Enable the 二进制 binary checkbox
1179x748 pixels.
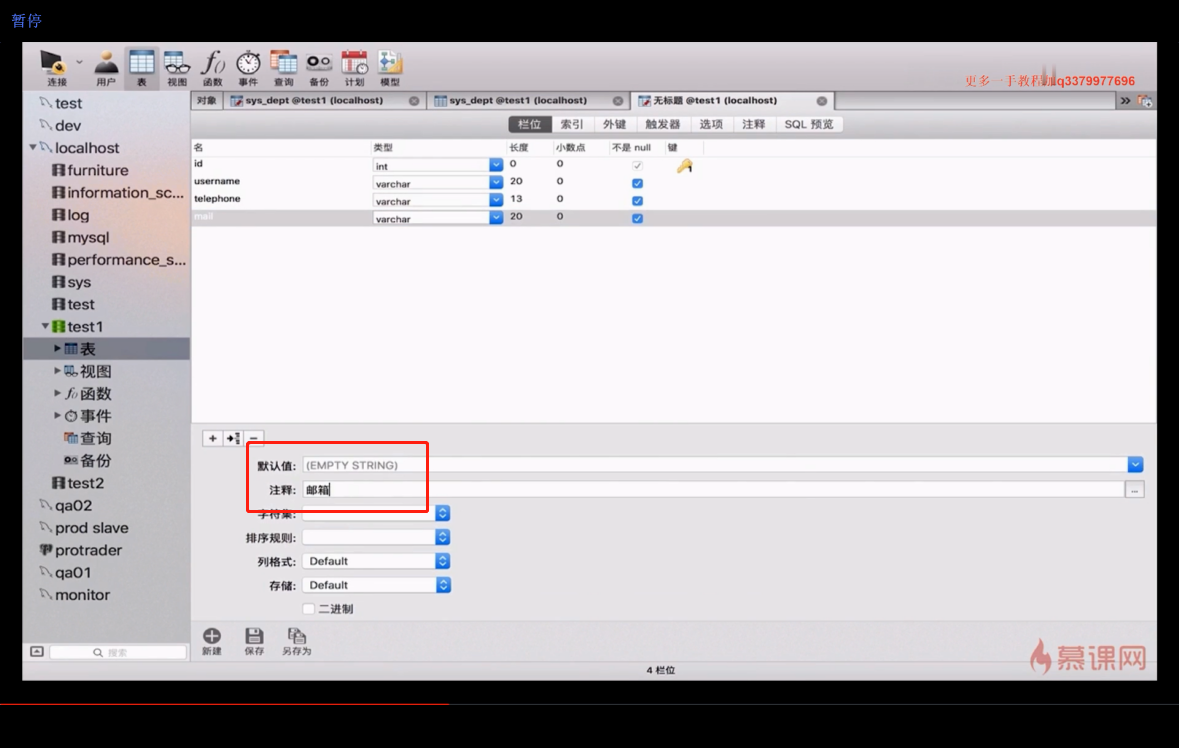(308, 608)
